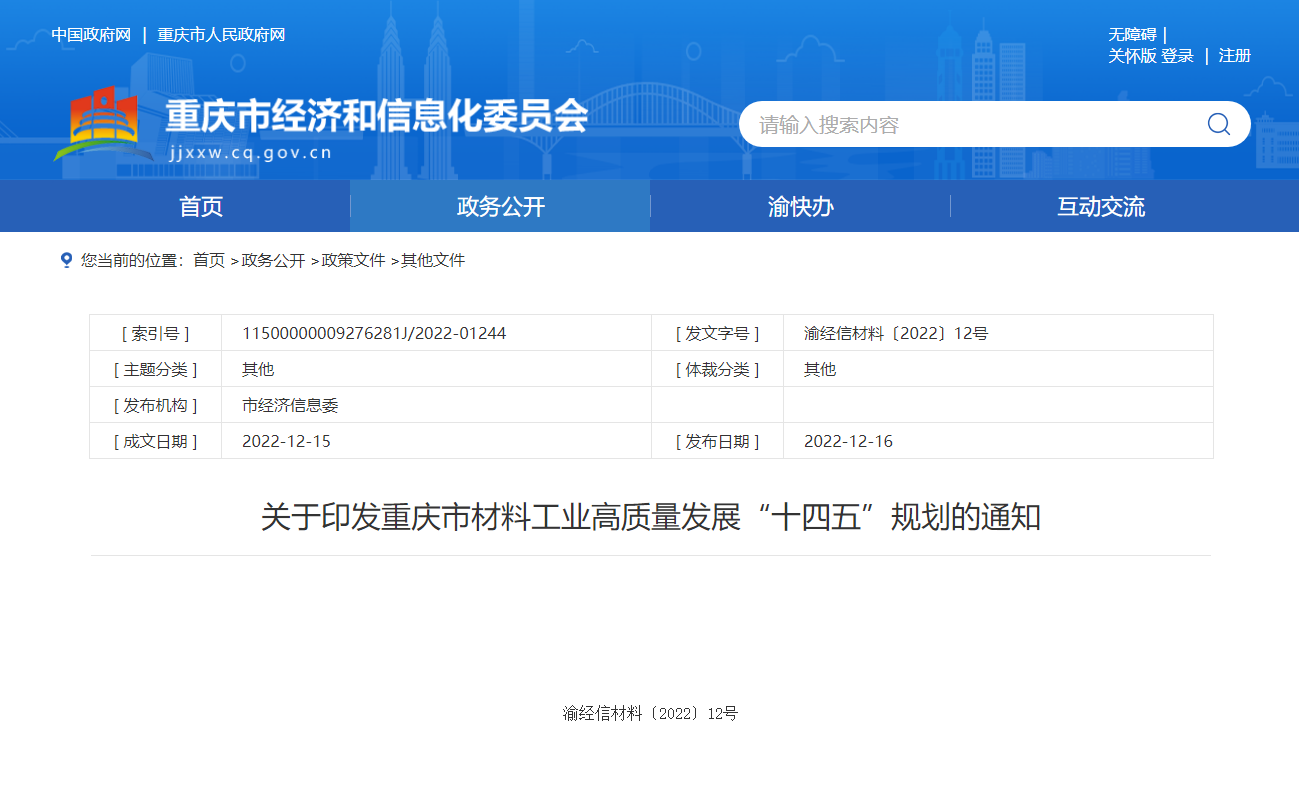
Task: Navigate to 政策文件 in breadcrumb
Action: 353,261
